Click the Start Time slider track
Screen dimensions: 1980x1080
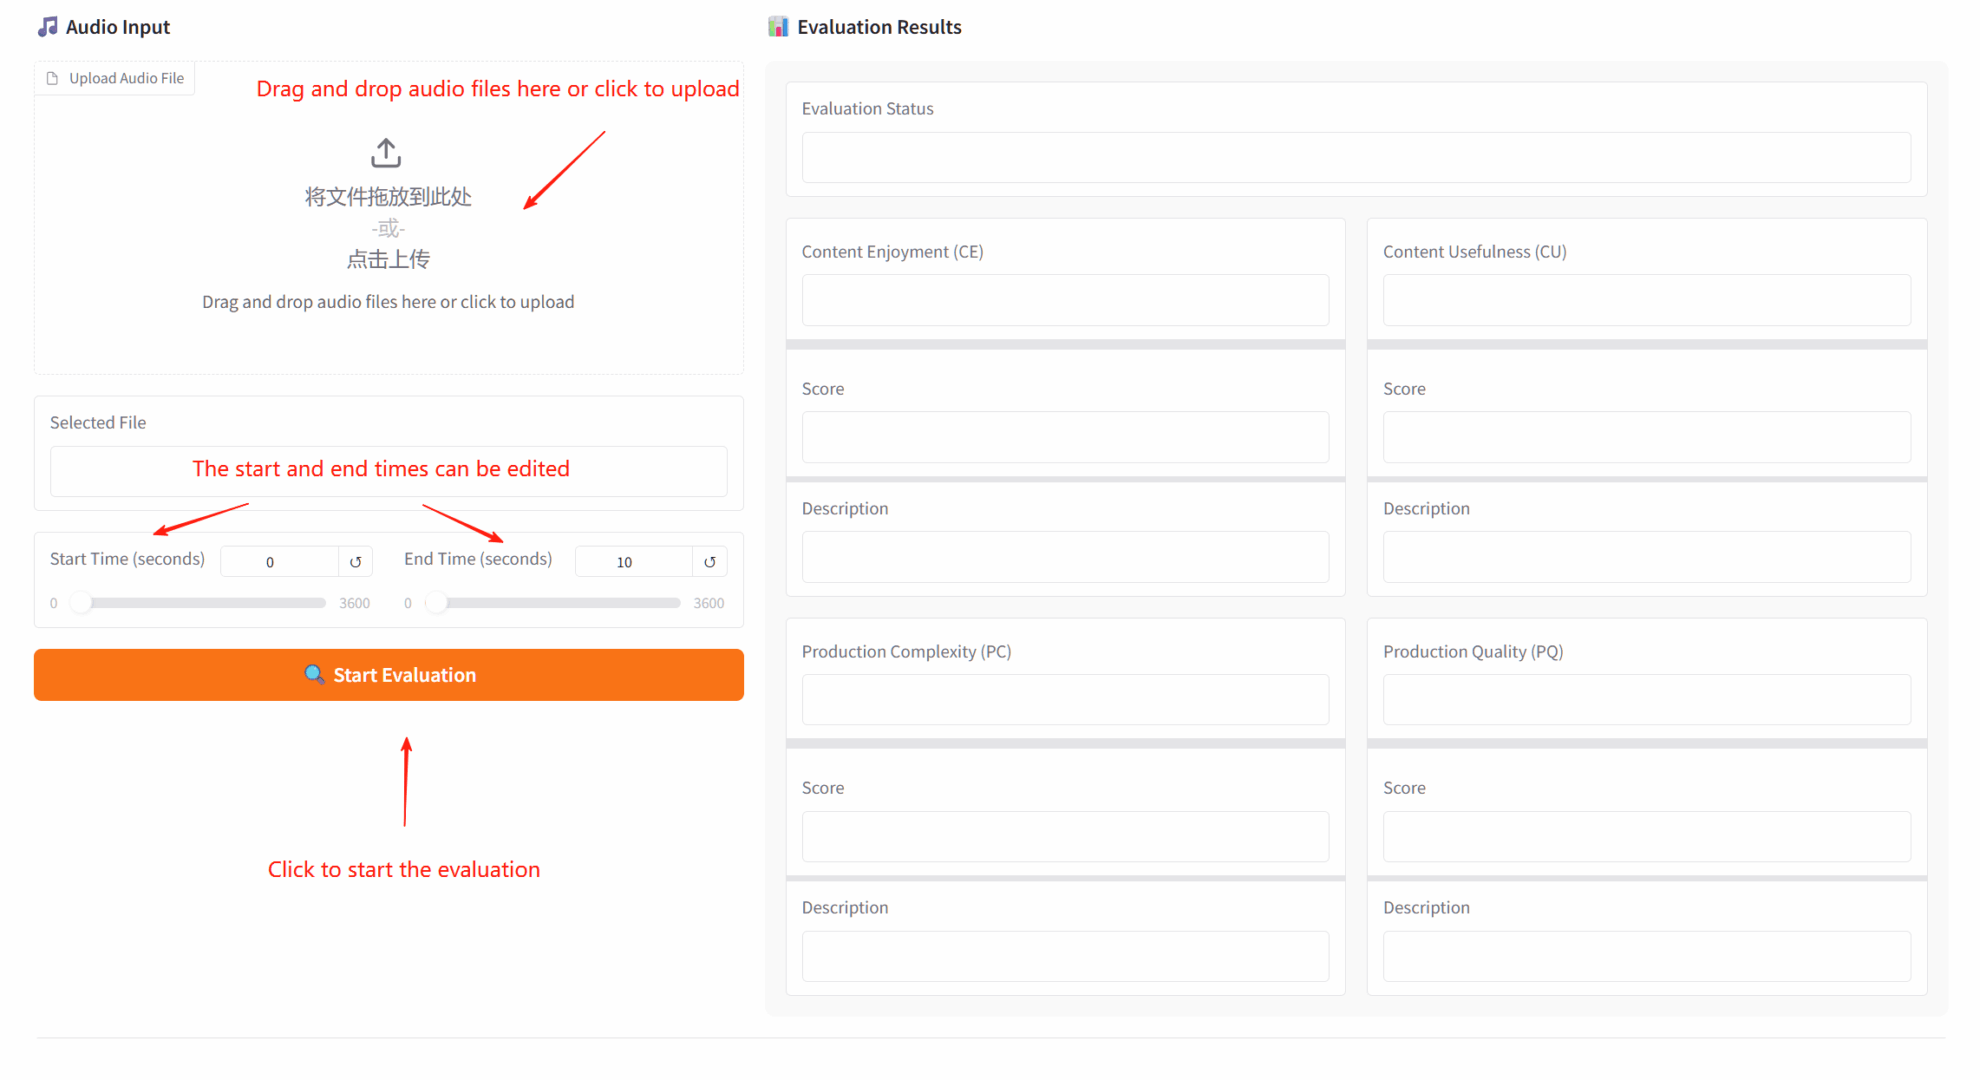205,603
